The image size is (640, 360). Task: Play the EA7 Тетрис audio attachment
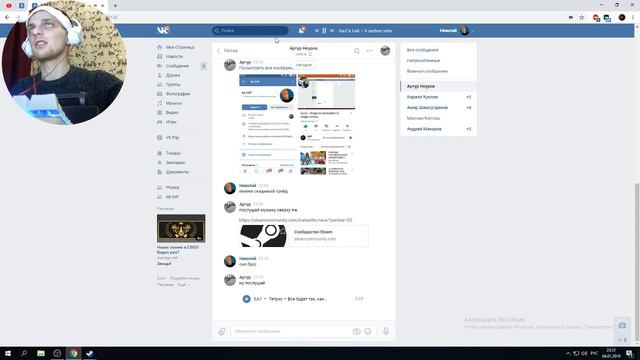point(247,299)
